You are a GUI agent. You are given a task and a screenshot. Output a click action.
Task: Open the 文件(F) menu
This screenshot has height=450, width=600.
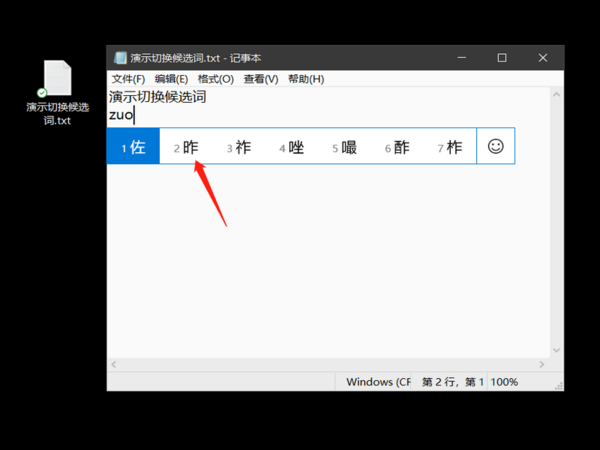coord(128,79)
